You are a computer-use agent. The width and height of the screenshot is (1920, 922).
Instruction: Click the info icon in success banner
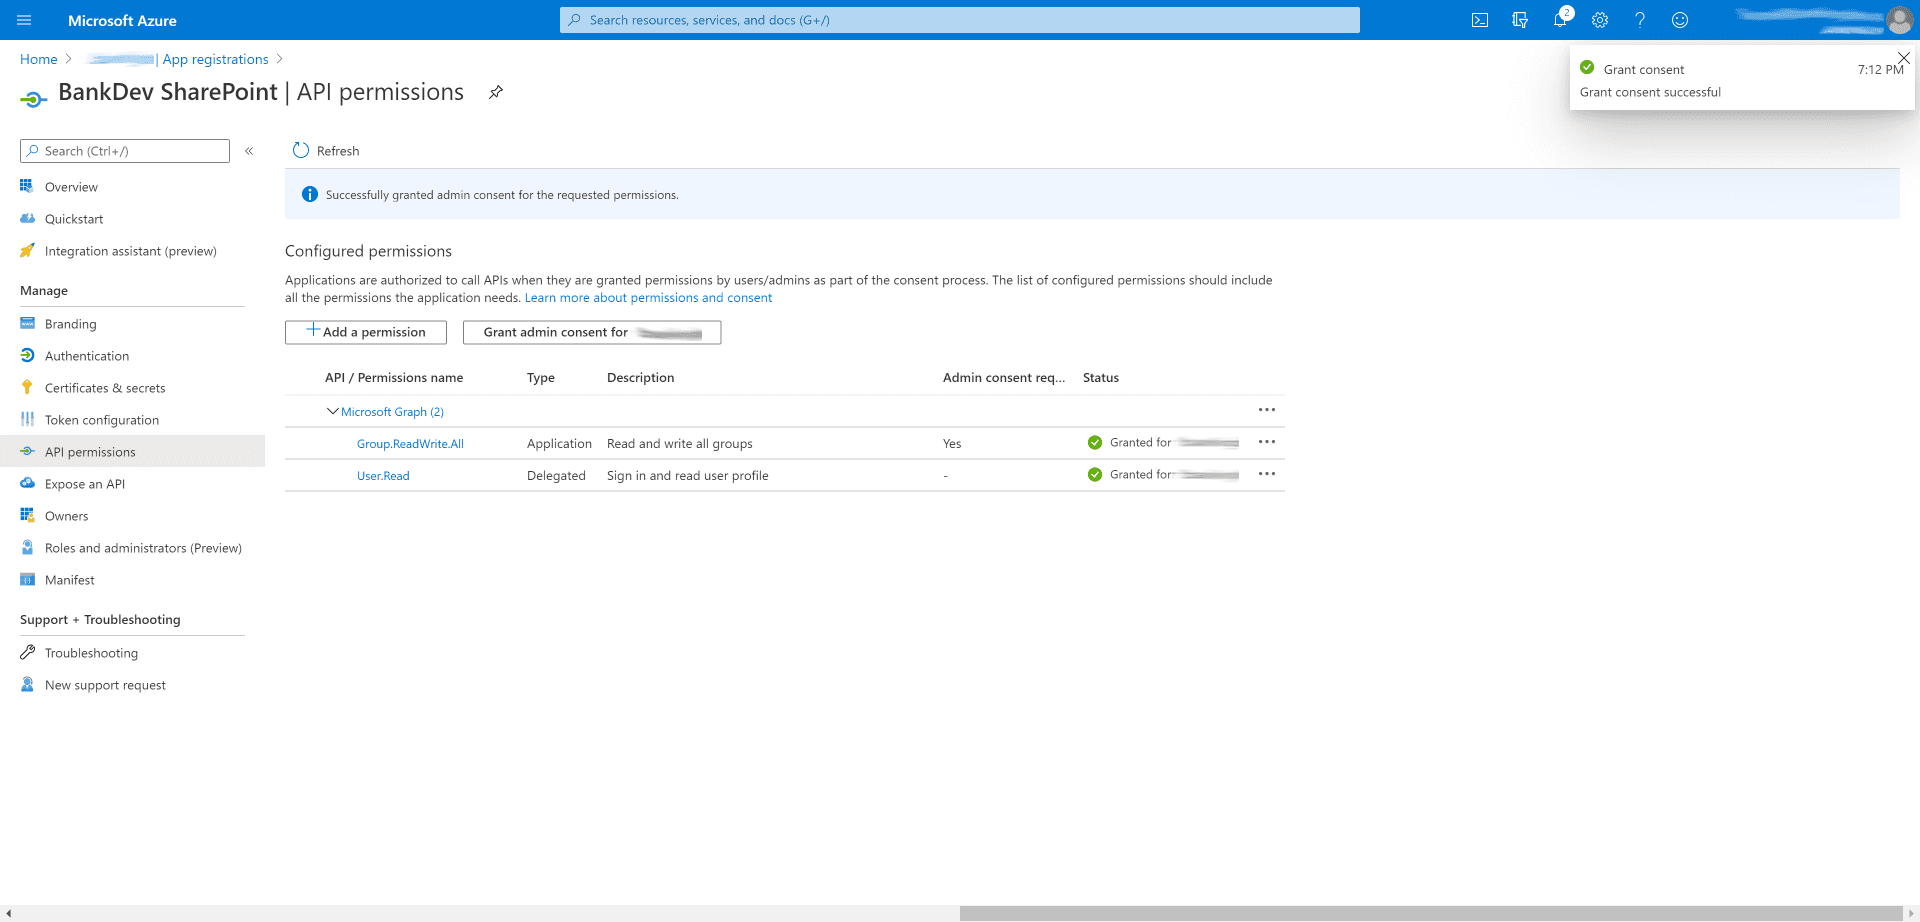point(310,194)
